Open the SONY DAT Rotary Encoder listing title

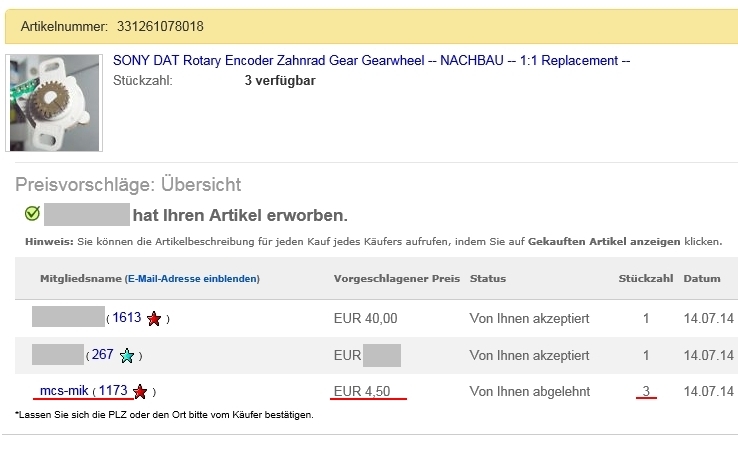[x=371, y=61]
